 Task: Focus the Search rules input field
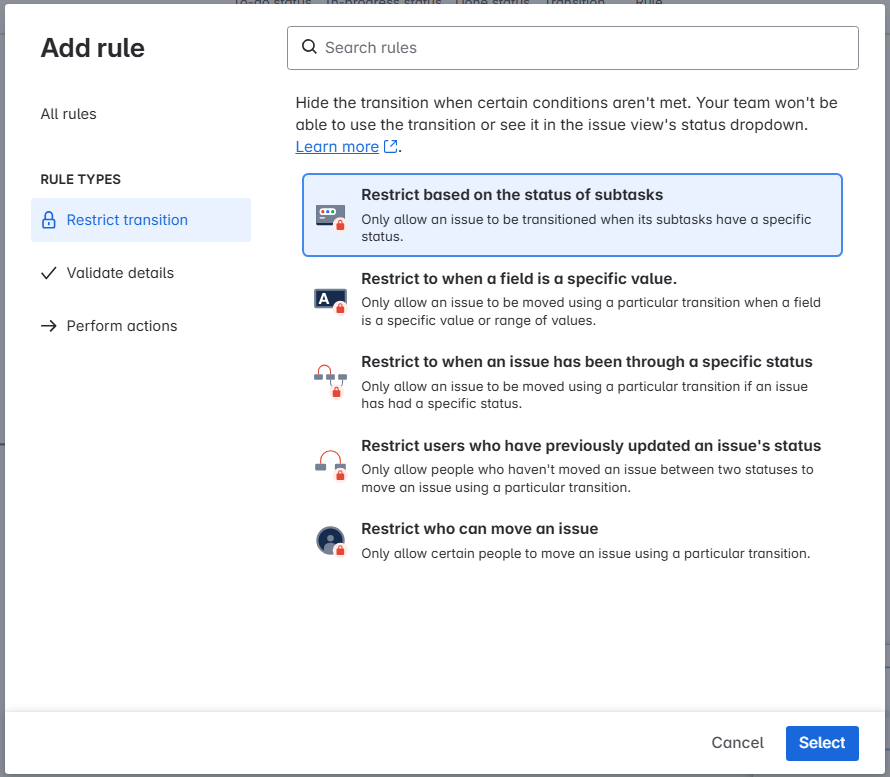[x=580, y=48]
